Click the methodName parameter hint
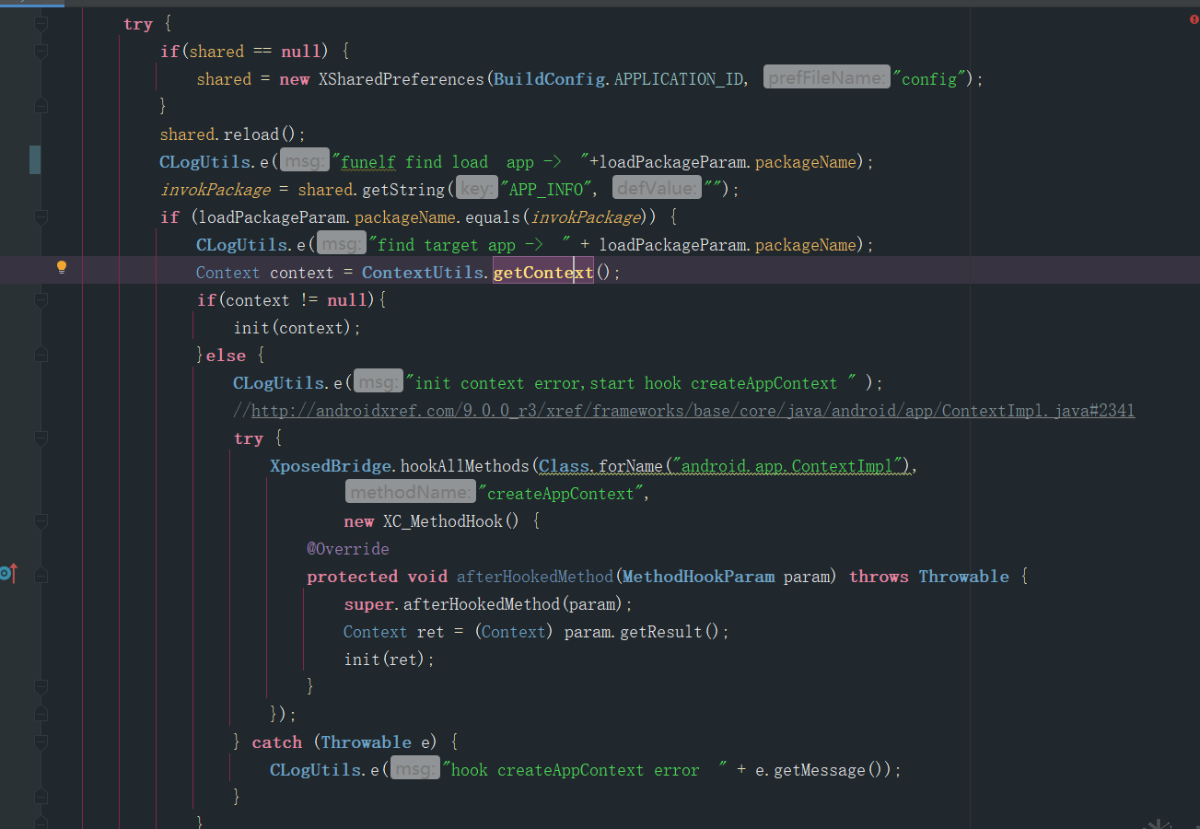1200x829 pixels. (410, 493)
